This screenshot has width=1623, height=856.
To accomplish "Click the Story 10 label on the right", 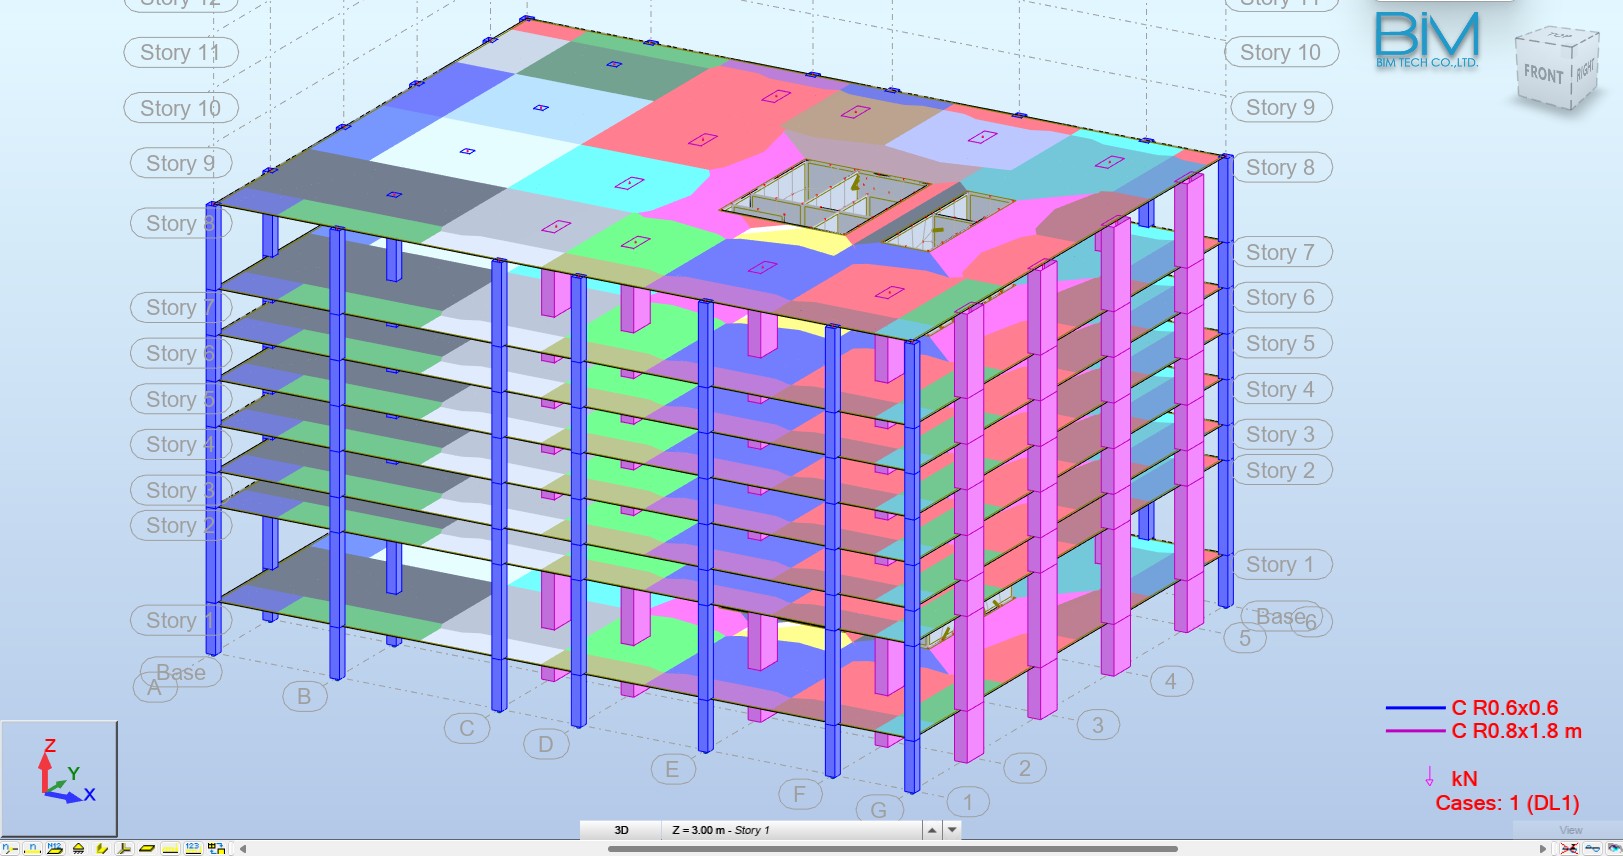I will point(1281,52).
